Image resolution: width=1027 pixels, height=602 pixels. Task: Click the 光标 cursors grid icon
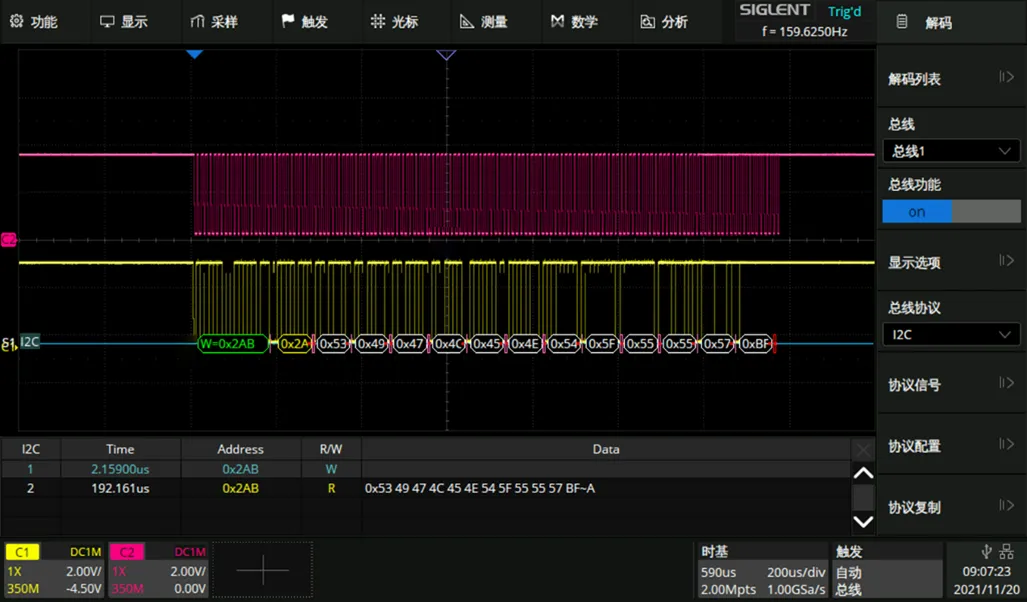click(377, 21)
